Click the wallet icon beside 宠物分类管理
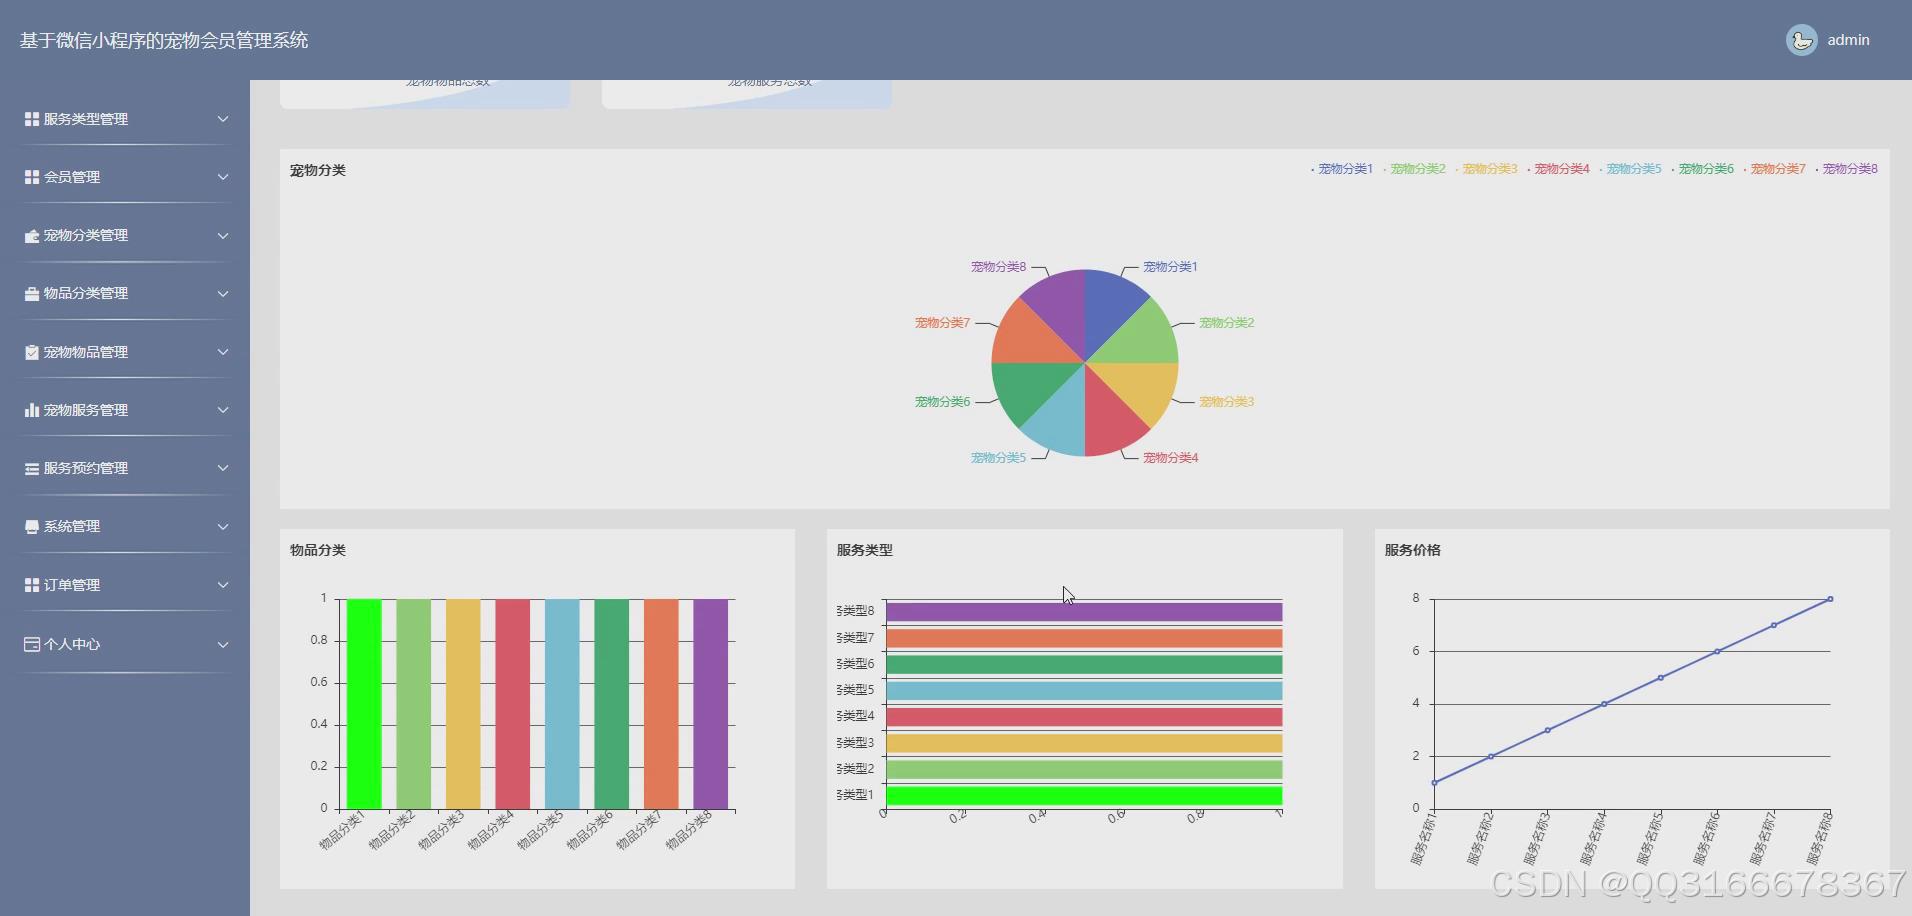1912x916 pixels. pyautogui.click(x=32, y=236)
